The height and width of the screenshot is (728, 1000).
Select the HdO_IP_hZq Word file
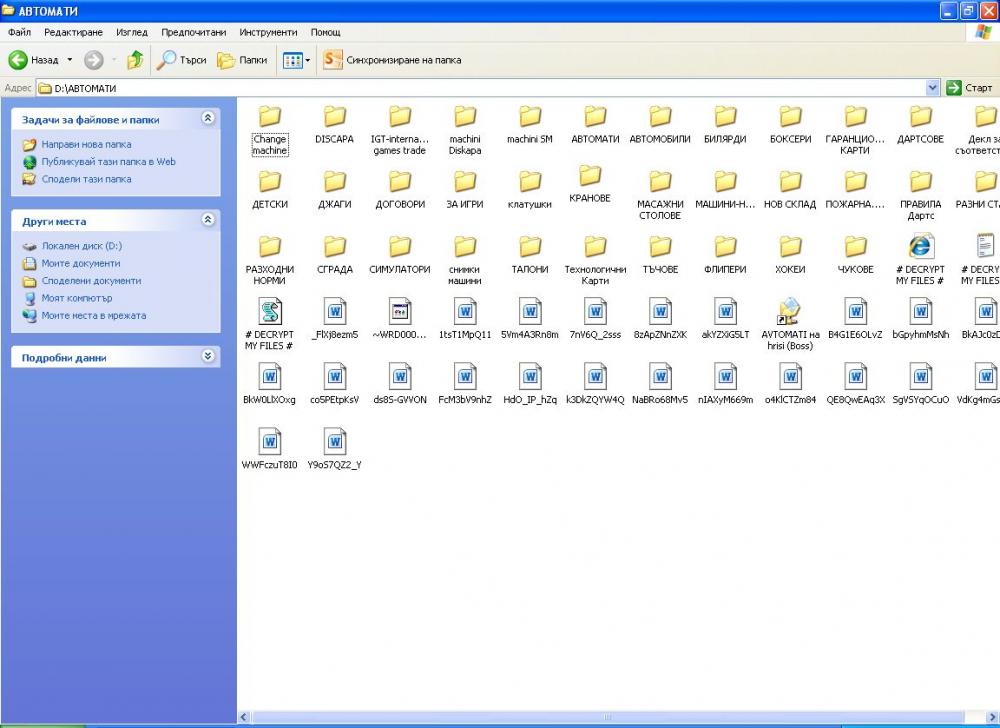pos(530,385)
